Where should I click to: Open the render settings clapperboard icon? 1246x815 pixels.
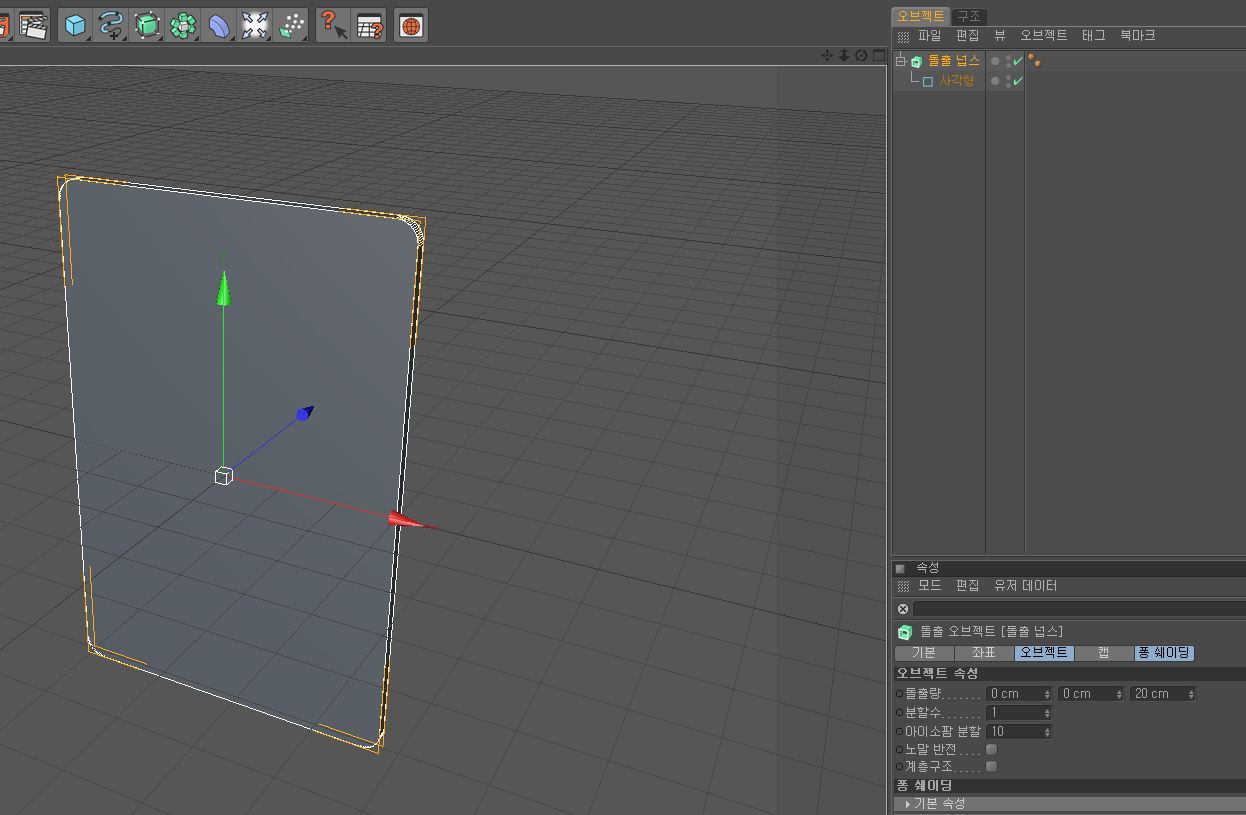tap(33, 26)
